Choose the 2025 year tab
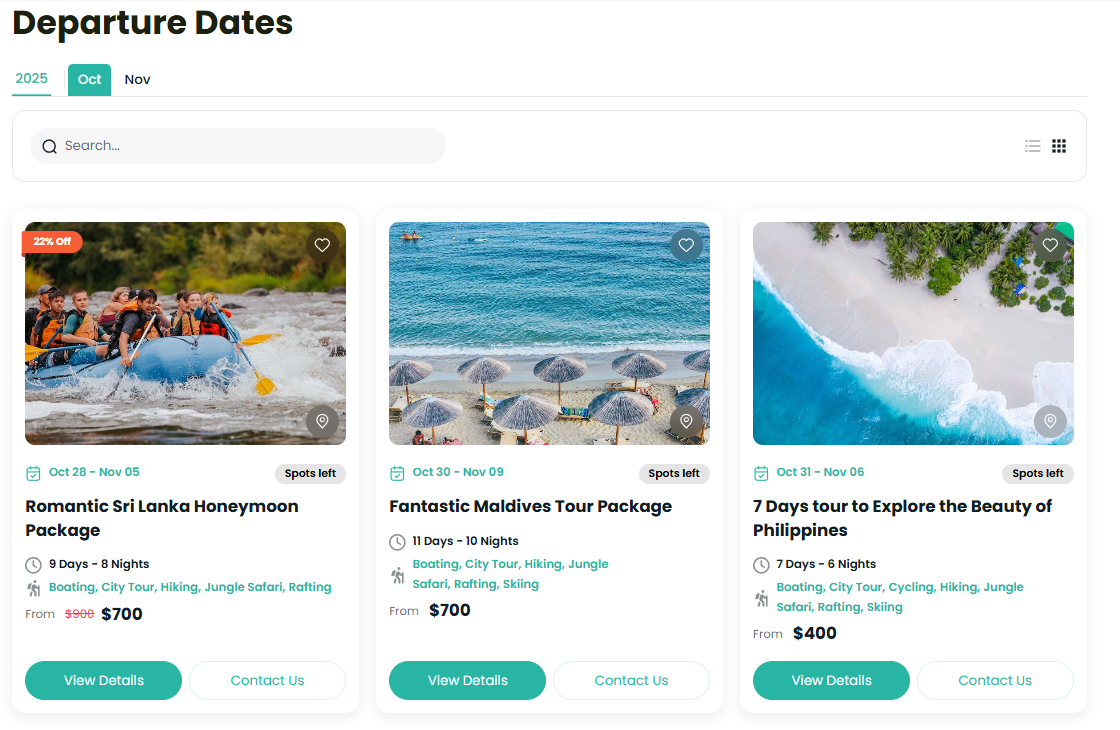 [x=32, y=79]
